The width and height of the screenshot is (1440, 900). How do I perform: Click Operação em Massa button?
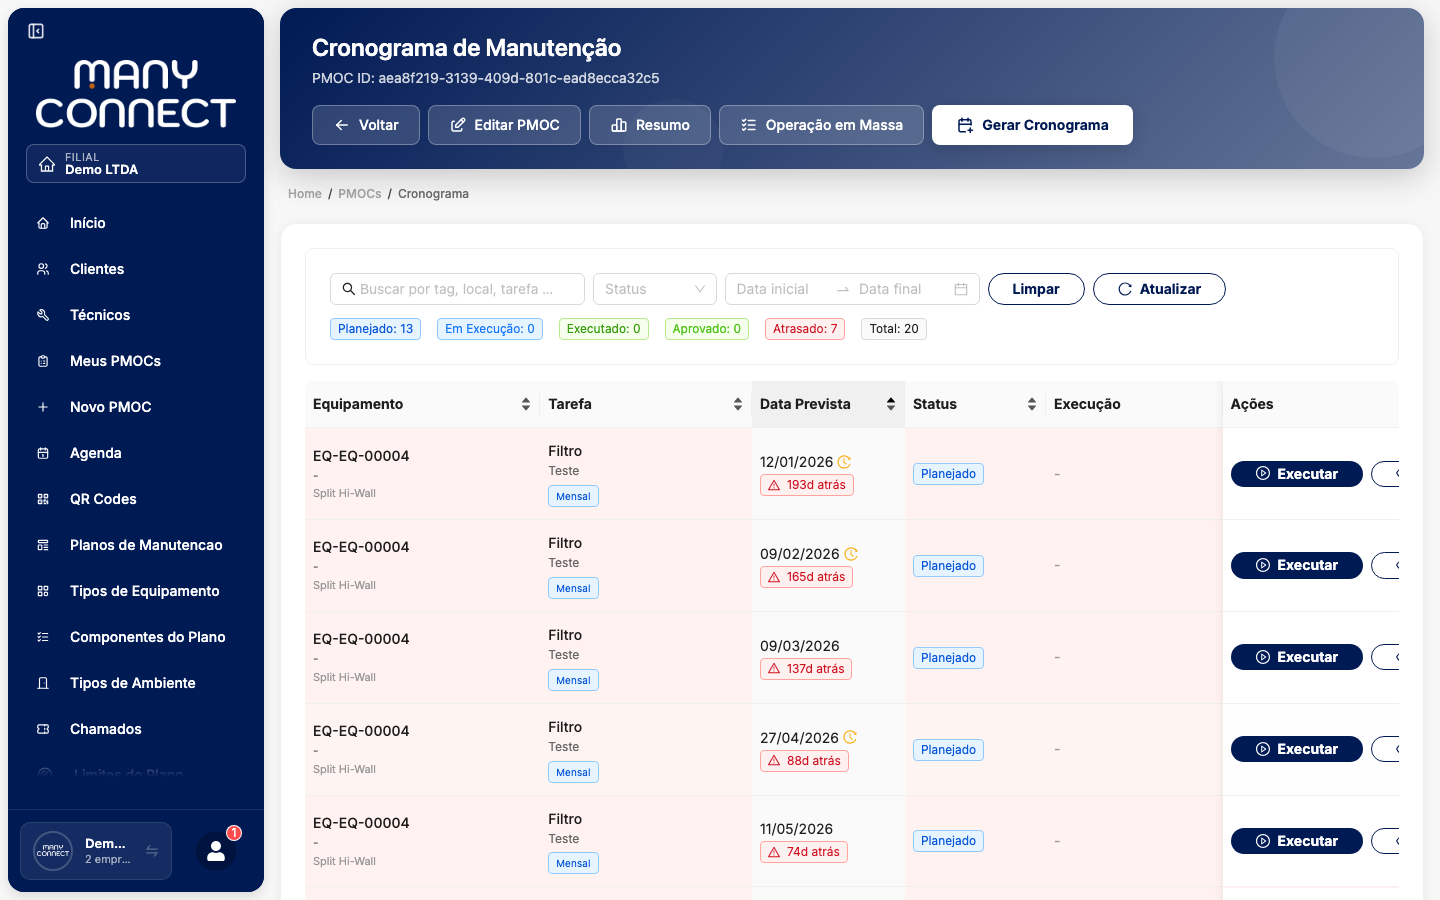821,125
